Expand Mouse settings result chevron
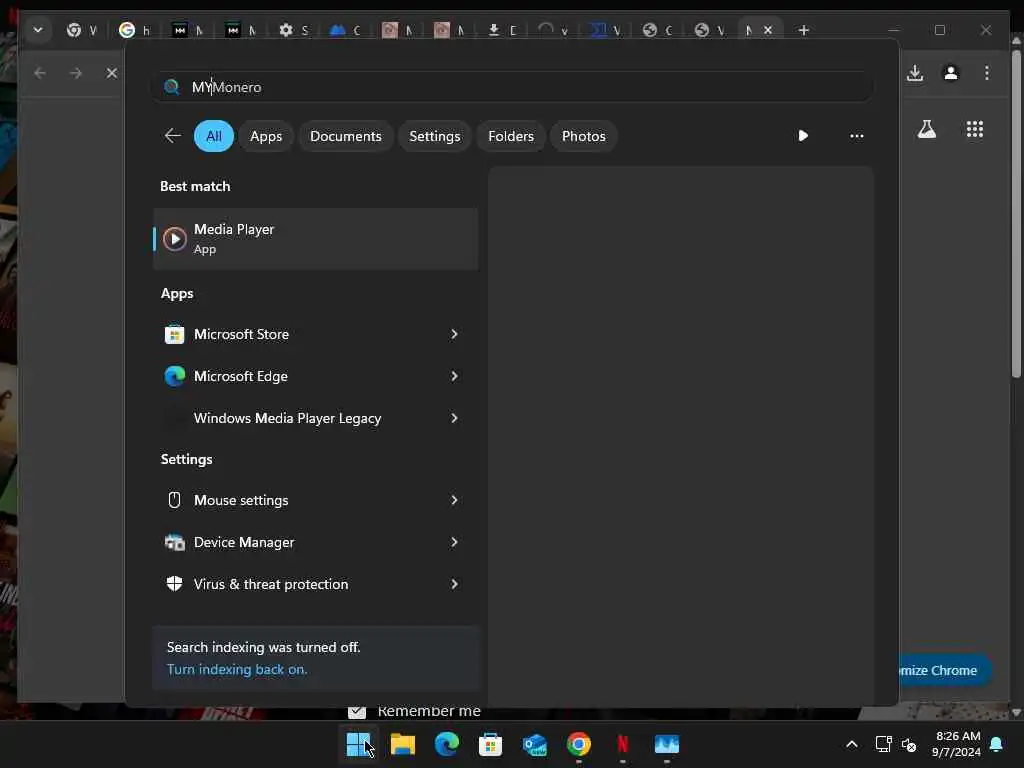The height and width of the screenshot is (768, 1024). point(455,500)
